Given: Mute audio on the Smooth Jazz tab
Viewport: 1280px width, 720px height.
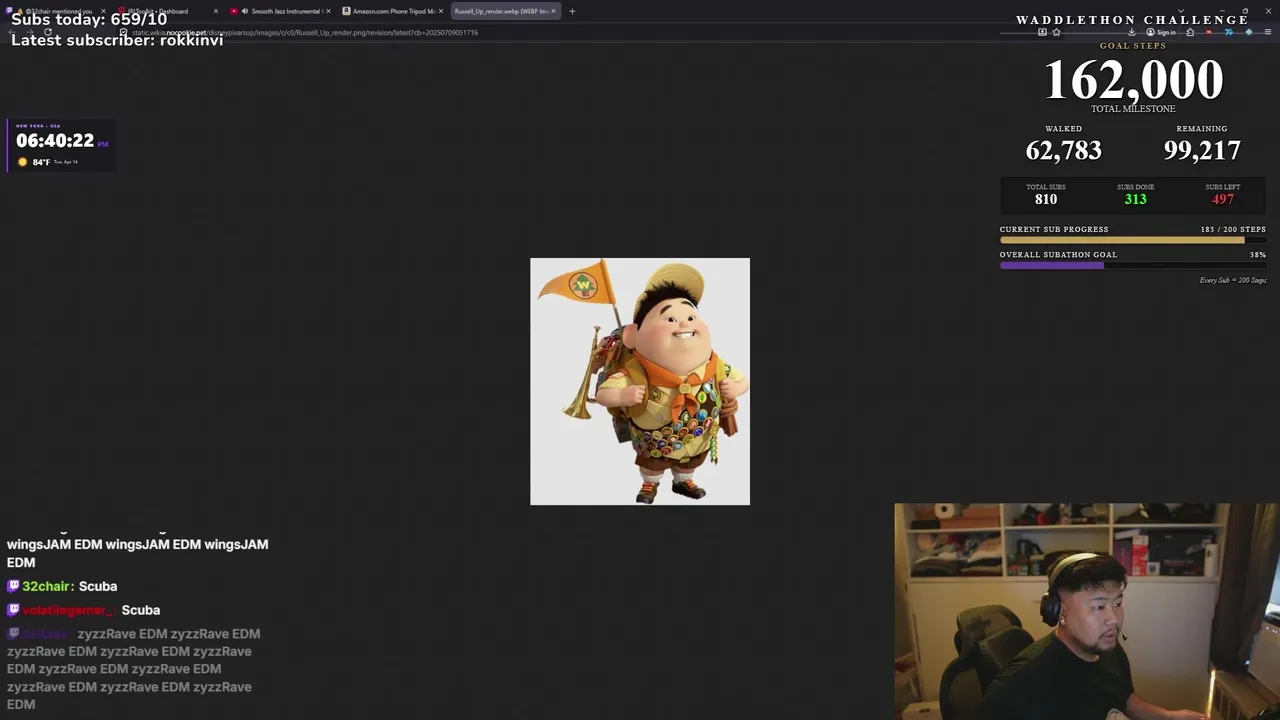Looking at the screenshot, I should point(245,11).
